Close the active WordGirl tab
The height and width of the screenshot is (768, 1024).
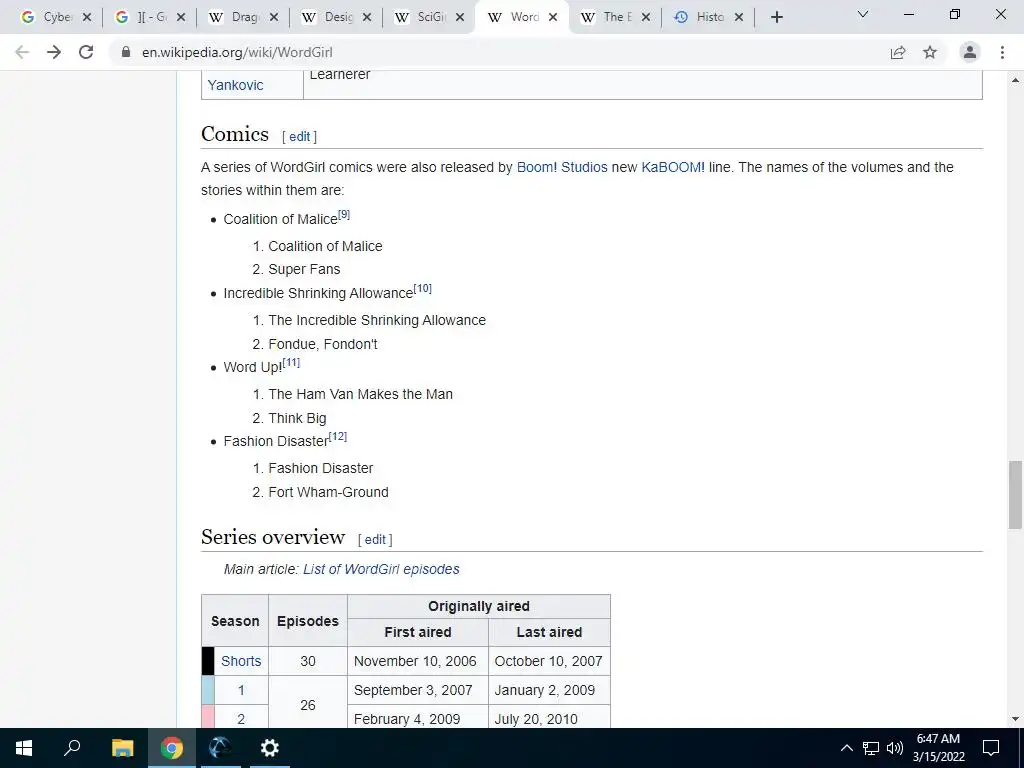[553, 18]
